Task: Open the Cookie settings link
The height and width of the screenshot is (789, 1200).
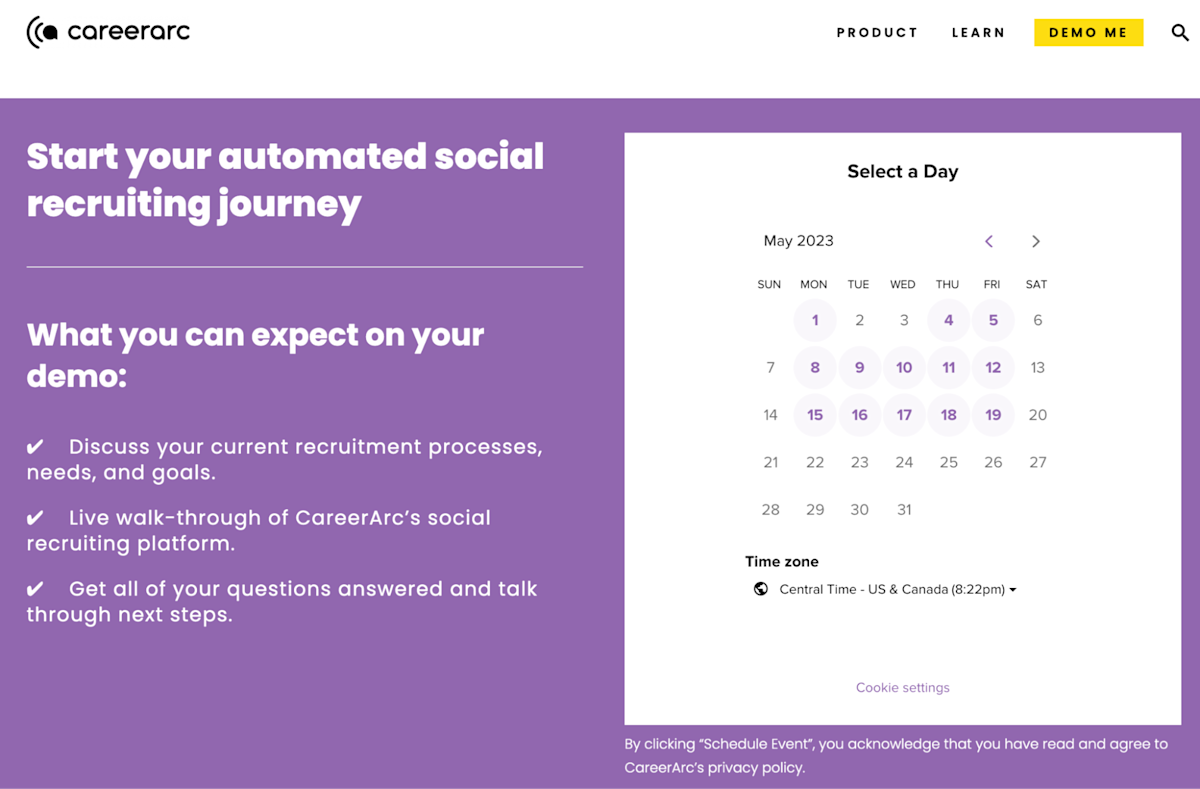Action: coord(902,687)
